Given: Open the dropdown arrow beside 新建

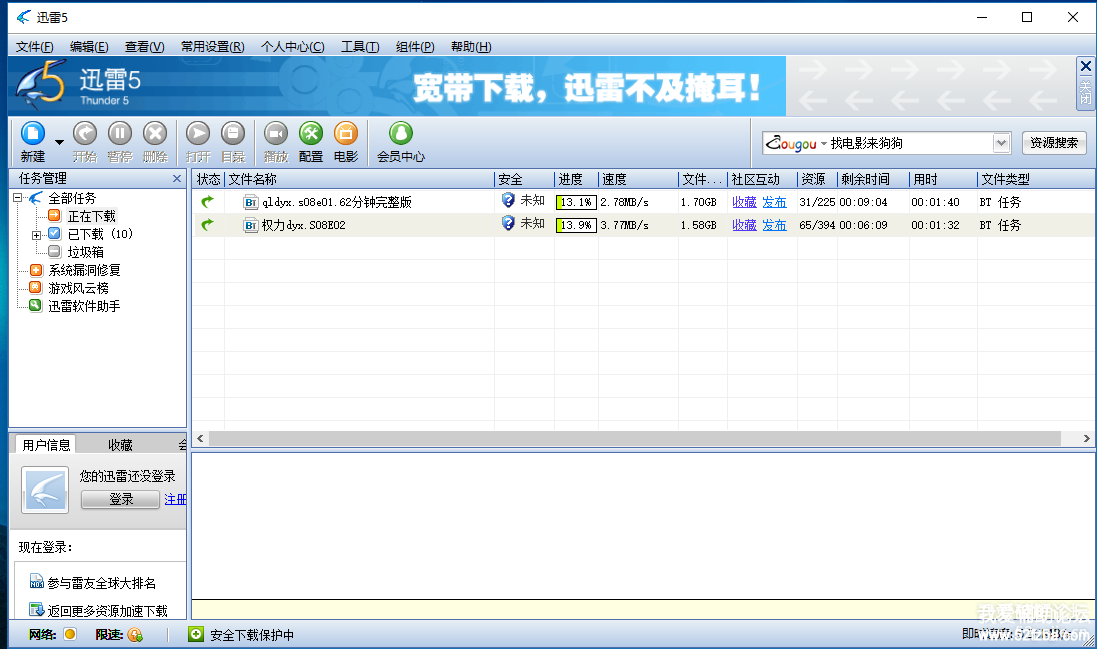Looking at the screenshot, I should tap(59, 142).
